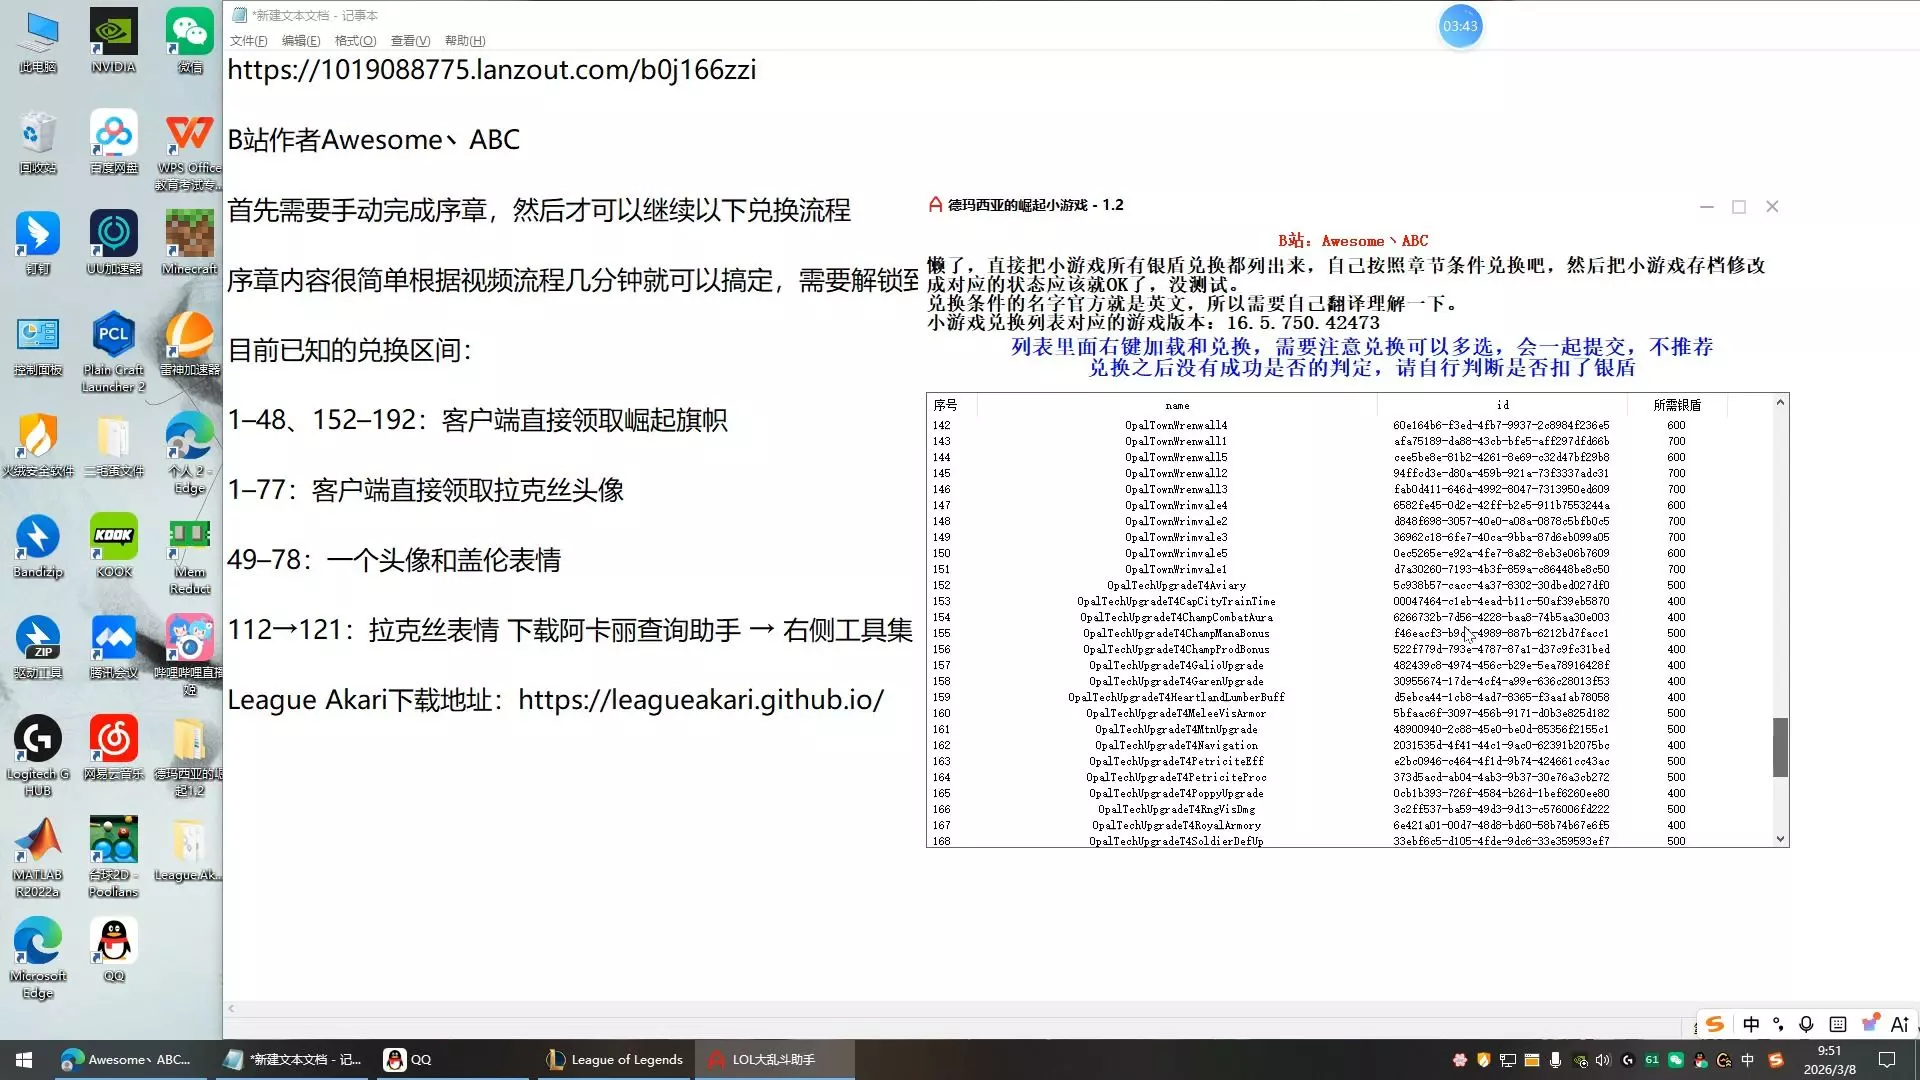Toggle Sogou Chinese/English input mode
Screen dimensions: 1920x1080
tap(1751, 1024)
